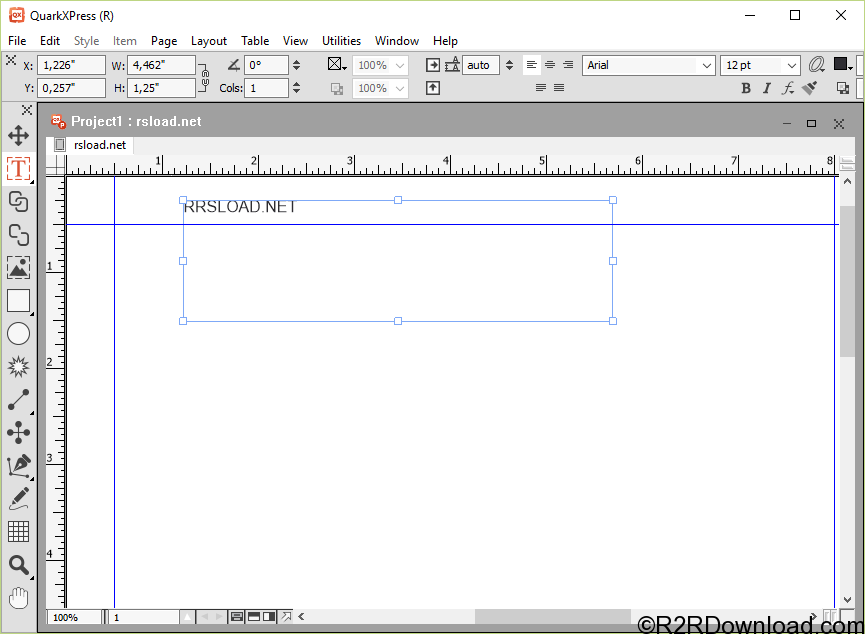
Task: Toggle Italic text style
Action: click(767, 88)
